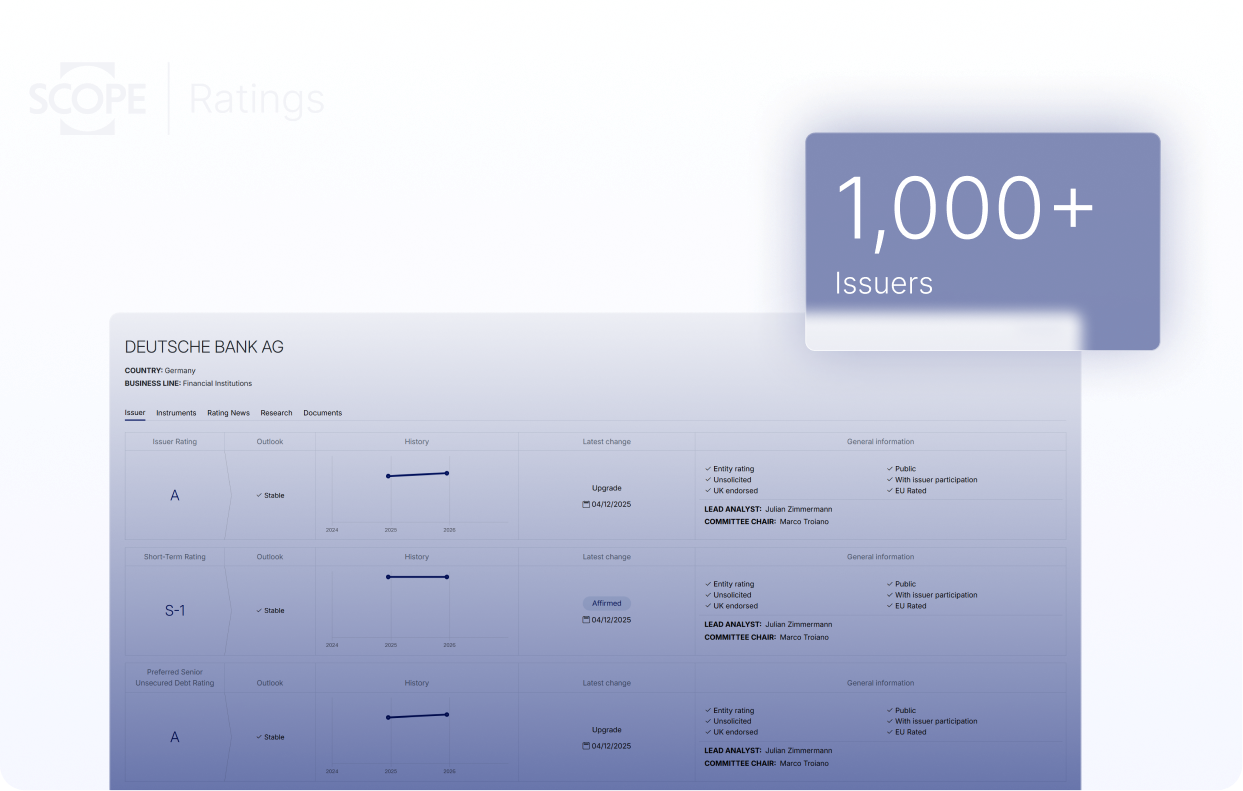Viewport: 1243px width, 791px height.
Task: Open the history chart in Short-Term Rating row
Action: tap(417, 610)
